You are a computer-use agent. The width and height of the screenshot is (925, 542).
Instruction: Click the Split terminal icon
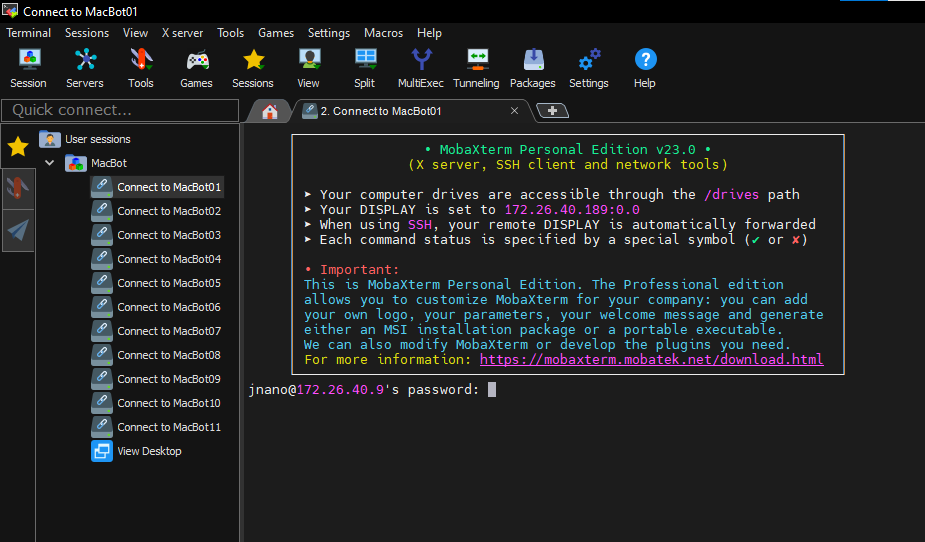click(365, 60)
